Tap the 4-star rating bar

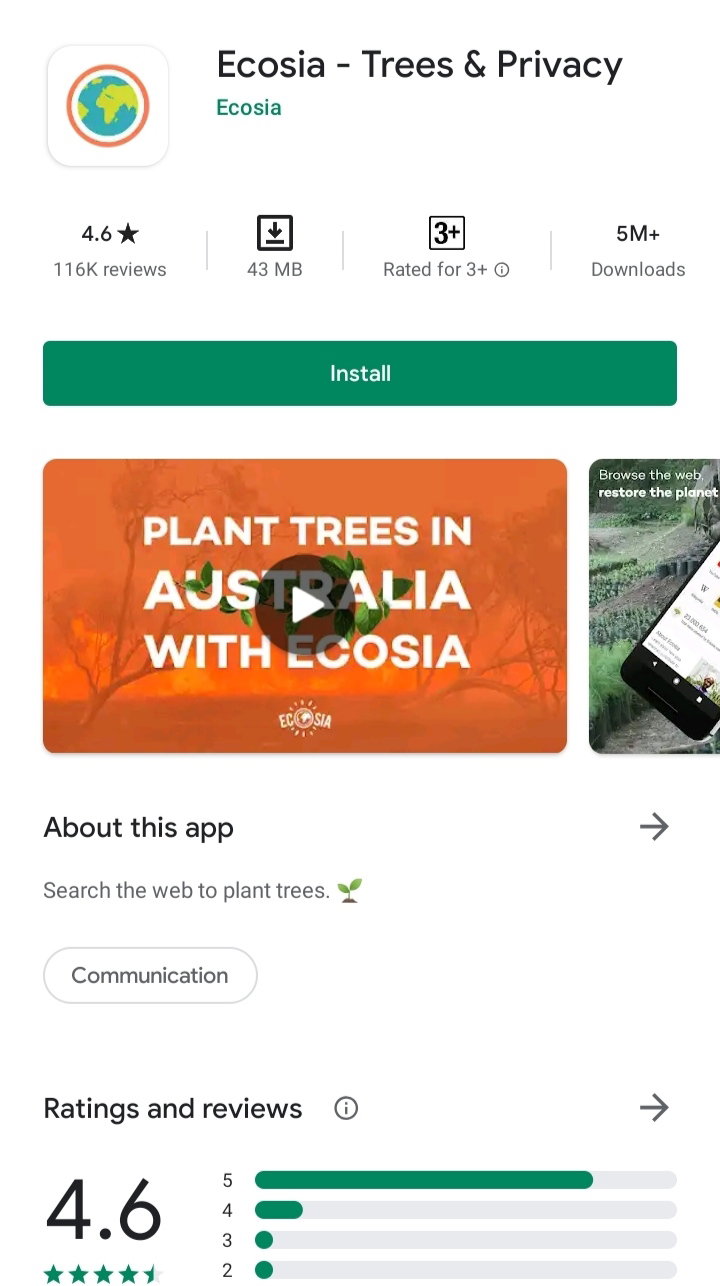point(466,1210)
